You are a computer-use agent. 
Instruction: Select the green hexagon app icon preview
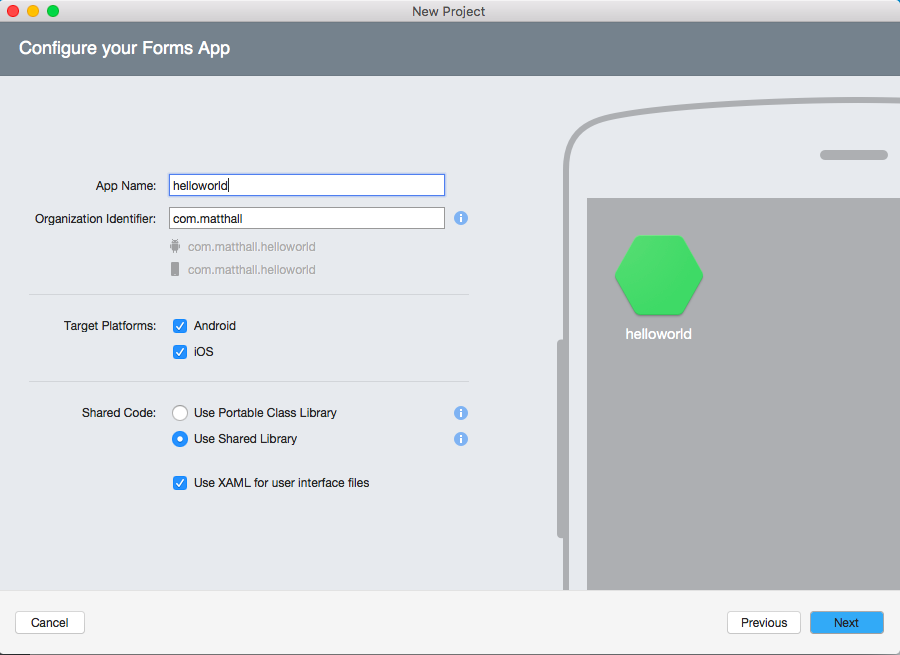659,276
